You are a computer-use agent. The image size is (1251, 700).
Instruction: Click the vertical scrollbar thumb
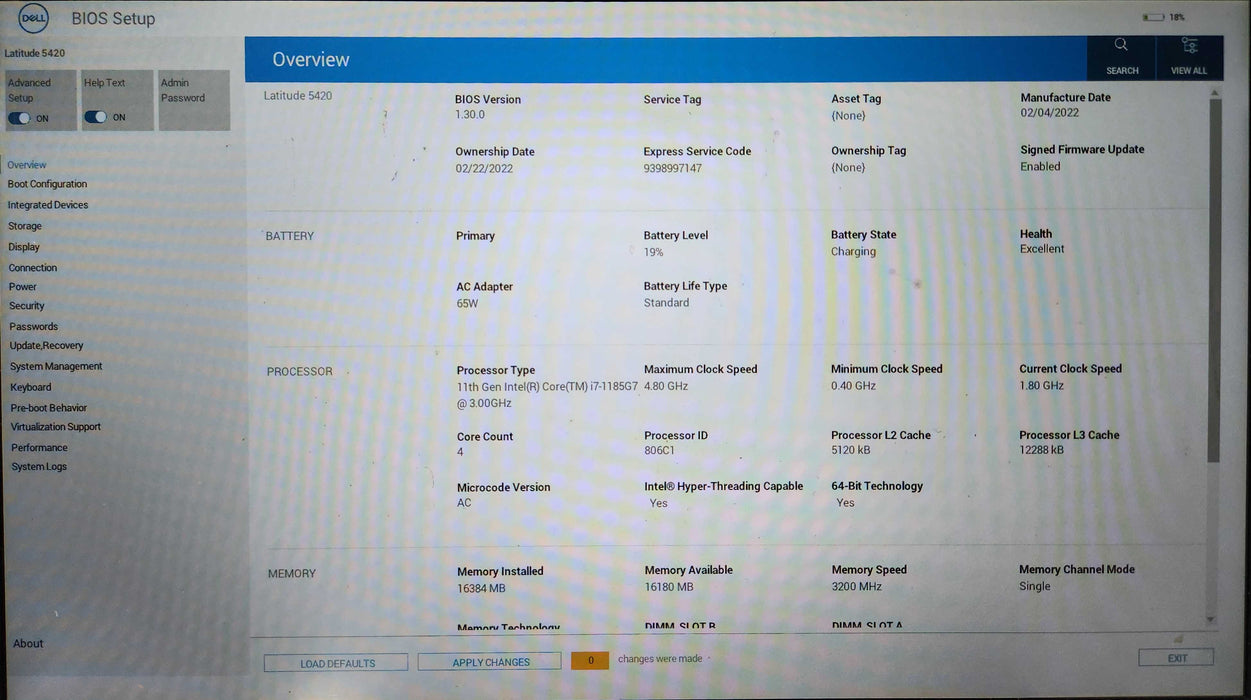pos(1215,280)
